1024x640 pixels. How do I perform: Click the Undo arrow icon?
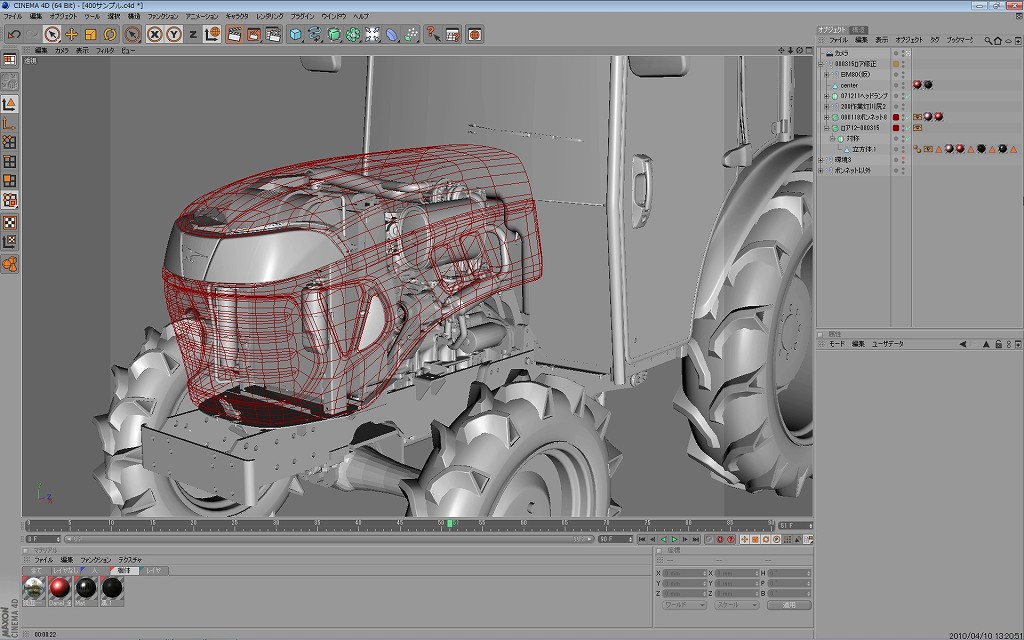pyautogui.click(x=14, y=34)
